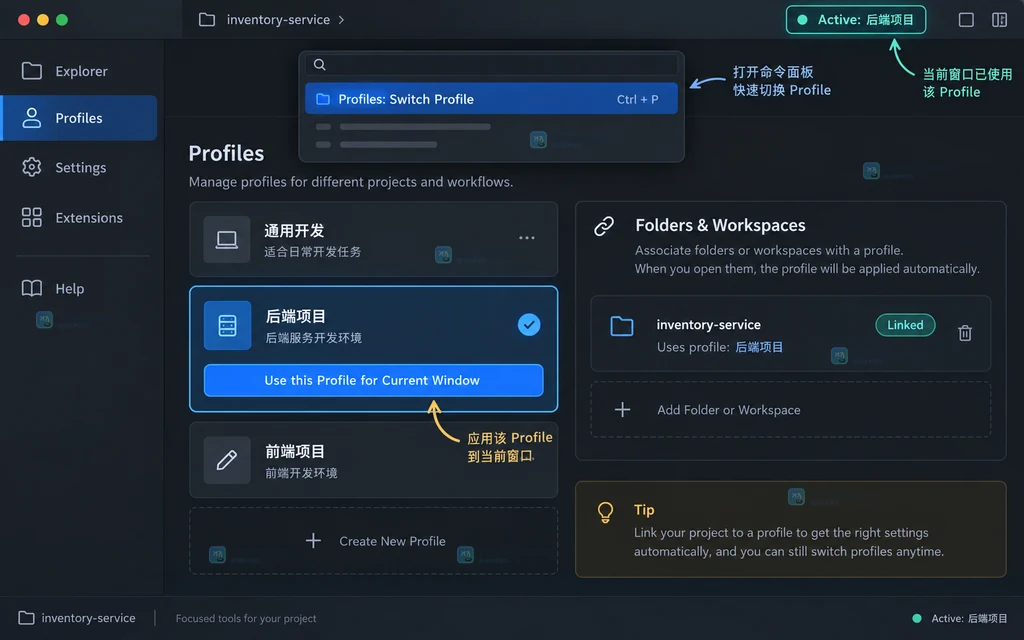Screen dimensions: 1024x640
Task: Click the pencil icon of 前端项目
Action: [x=227, y=460]
